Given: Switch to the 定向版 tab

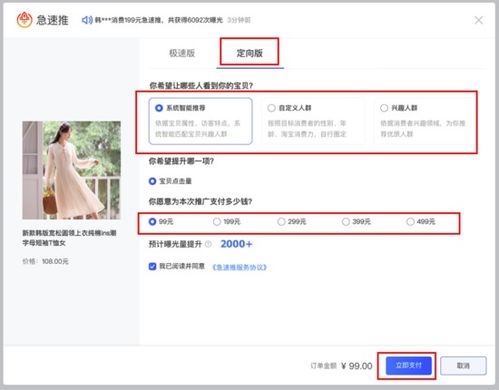Looking at the screenshot, I should click(x=250, y=53).
